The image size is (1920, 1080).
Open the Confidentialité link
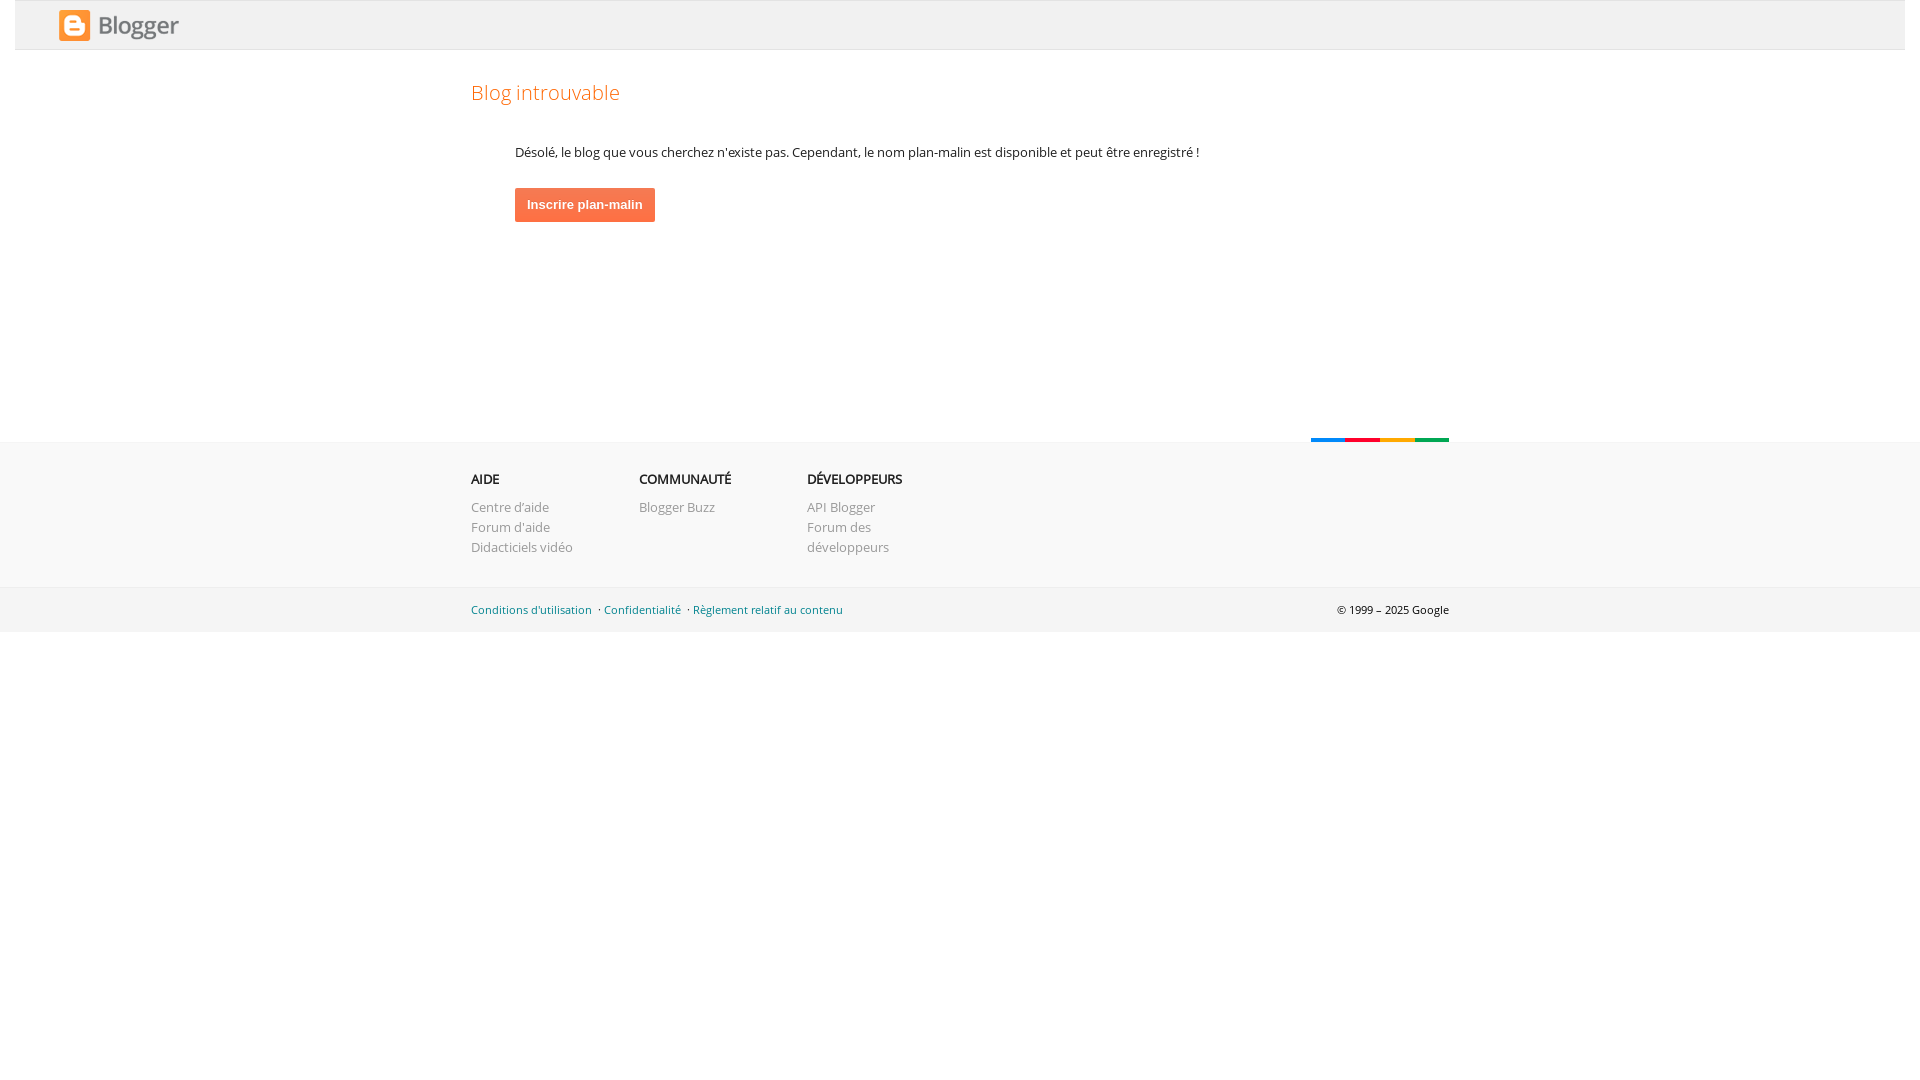[642, 610]
